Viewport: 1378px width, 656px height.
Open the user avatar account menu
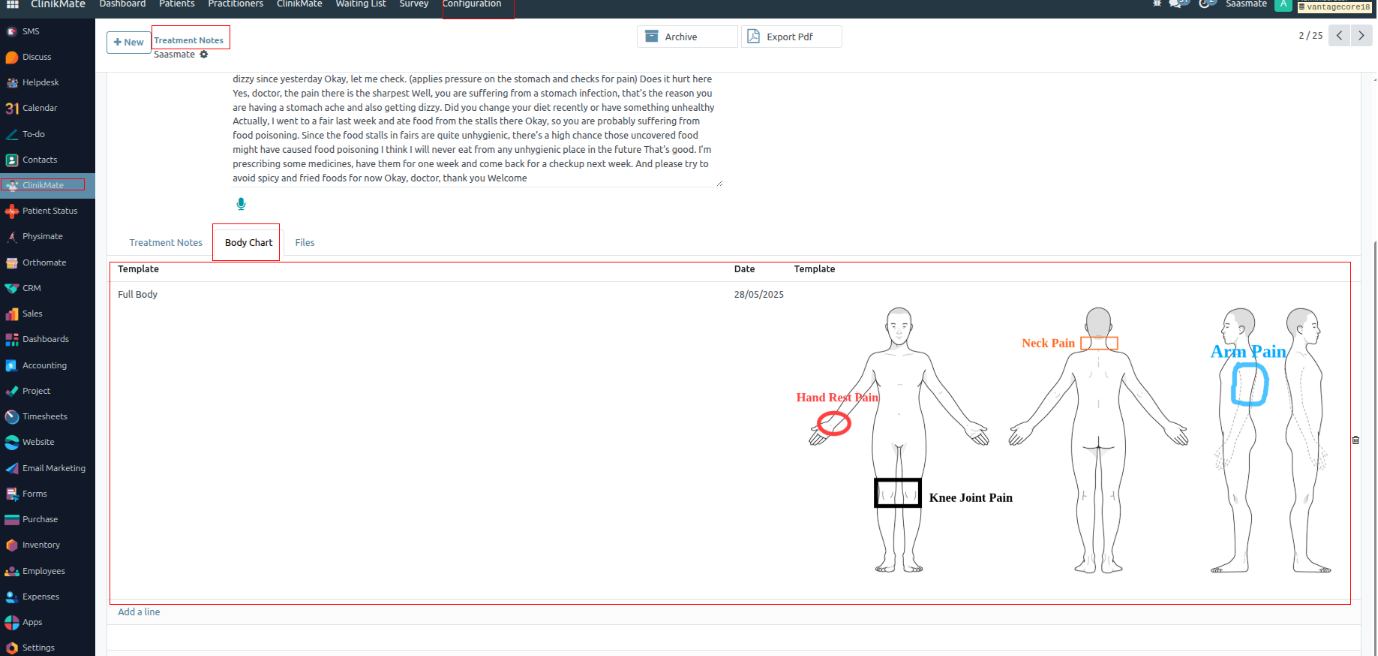click(1282, 5)
